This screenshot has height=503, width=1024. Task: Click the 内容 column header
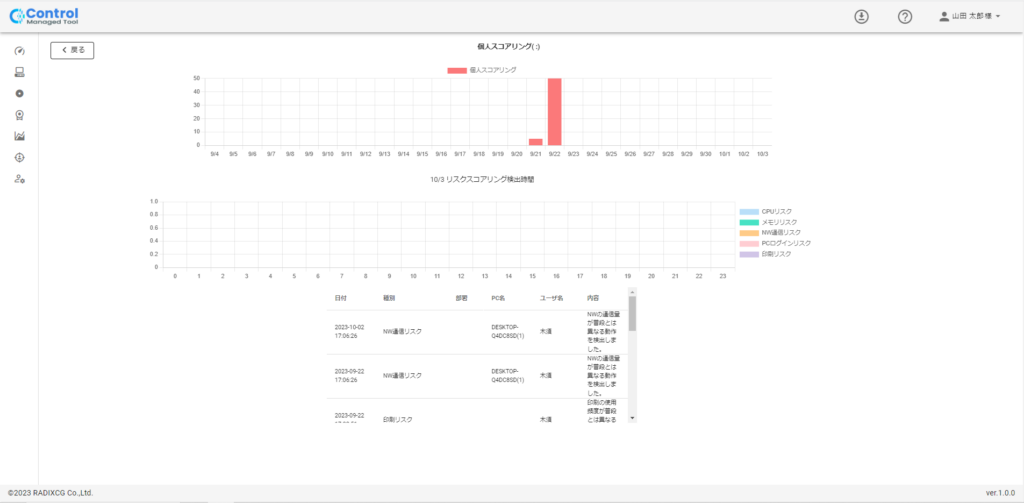click(x=593, y=298)
